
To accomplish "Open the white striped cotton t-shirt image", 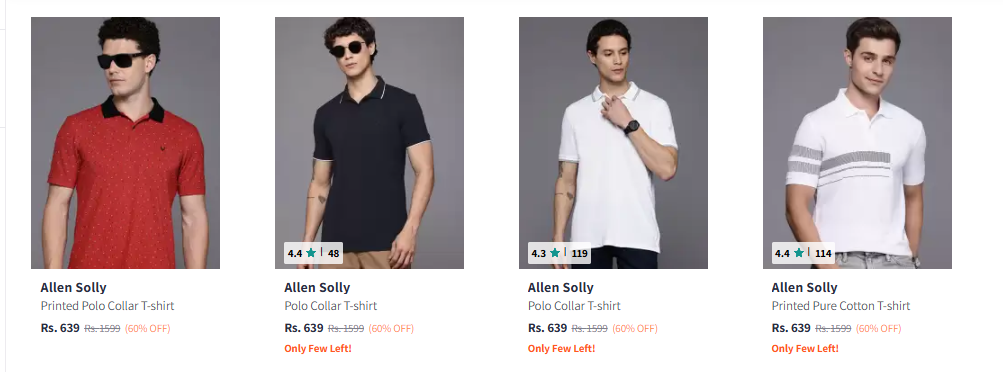I will (857, 143).
